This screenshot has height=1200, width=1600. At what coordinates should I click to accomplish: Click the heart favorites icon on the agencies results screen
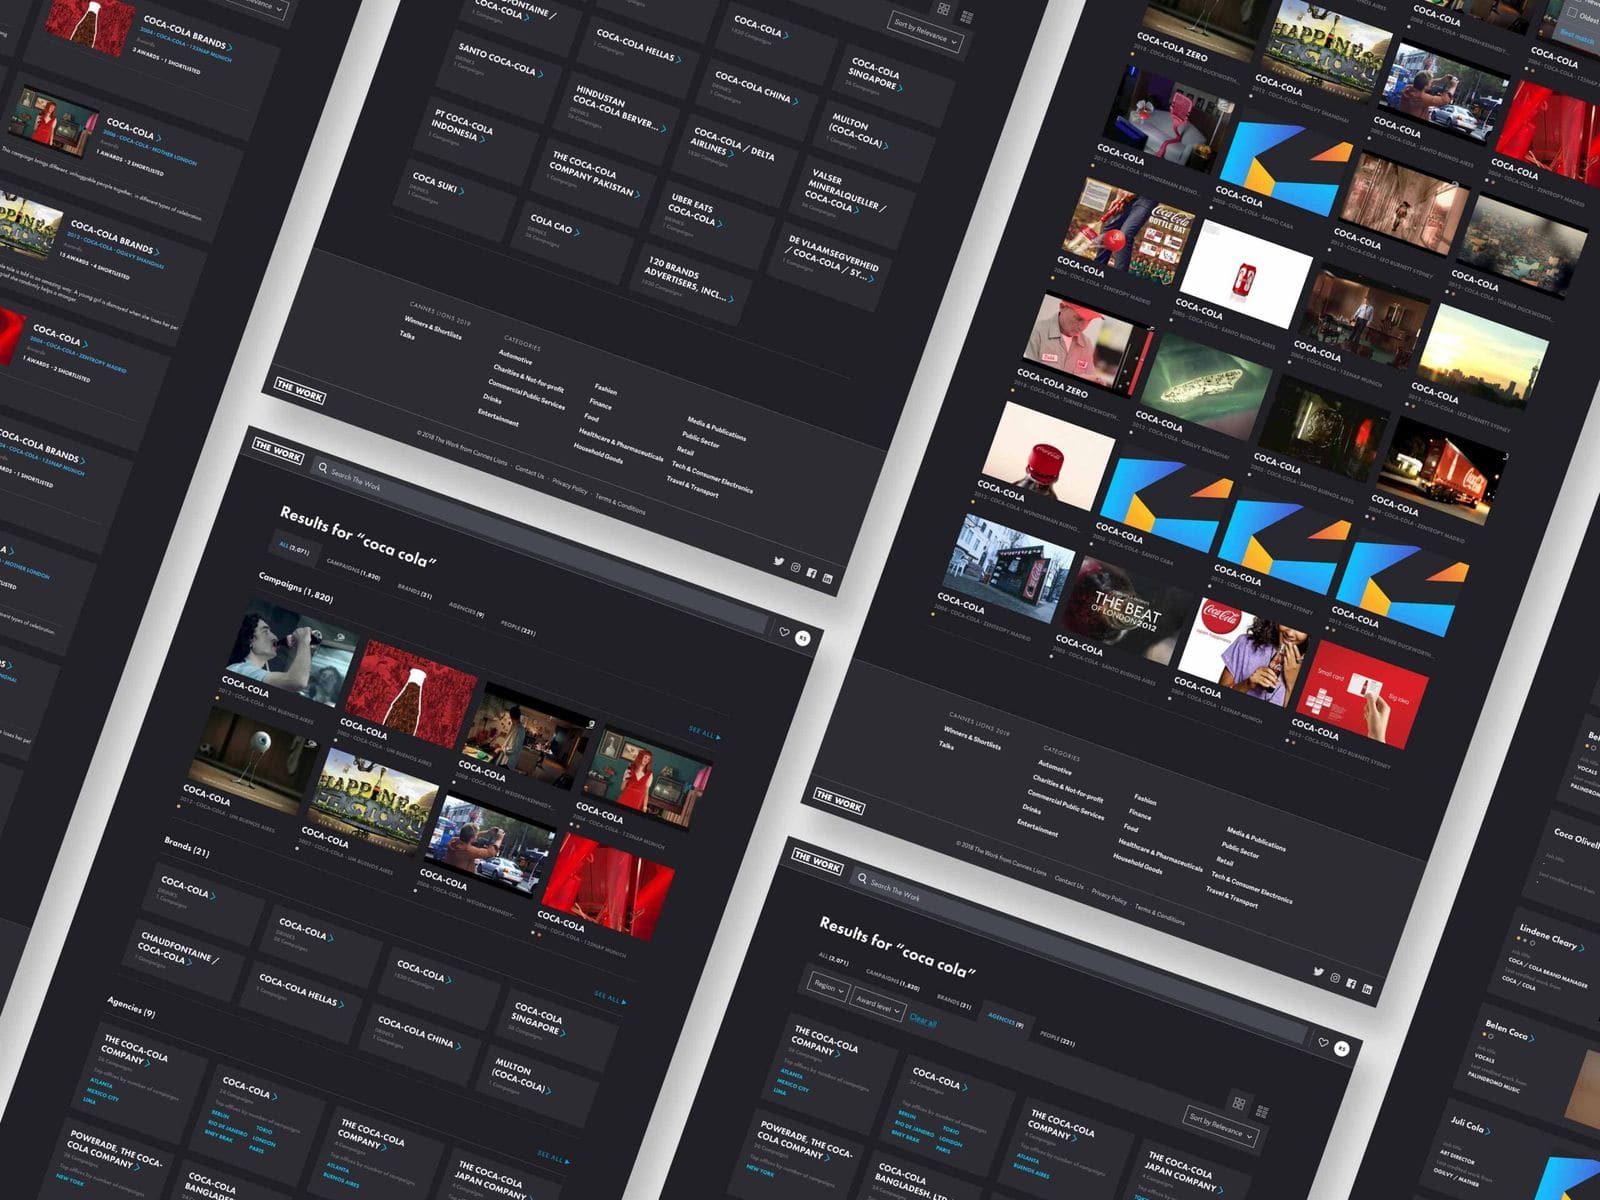coord(1323,1043)
